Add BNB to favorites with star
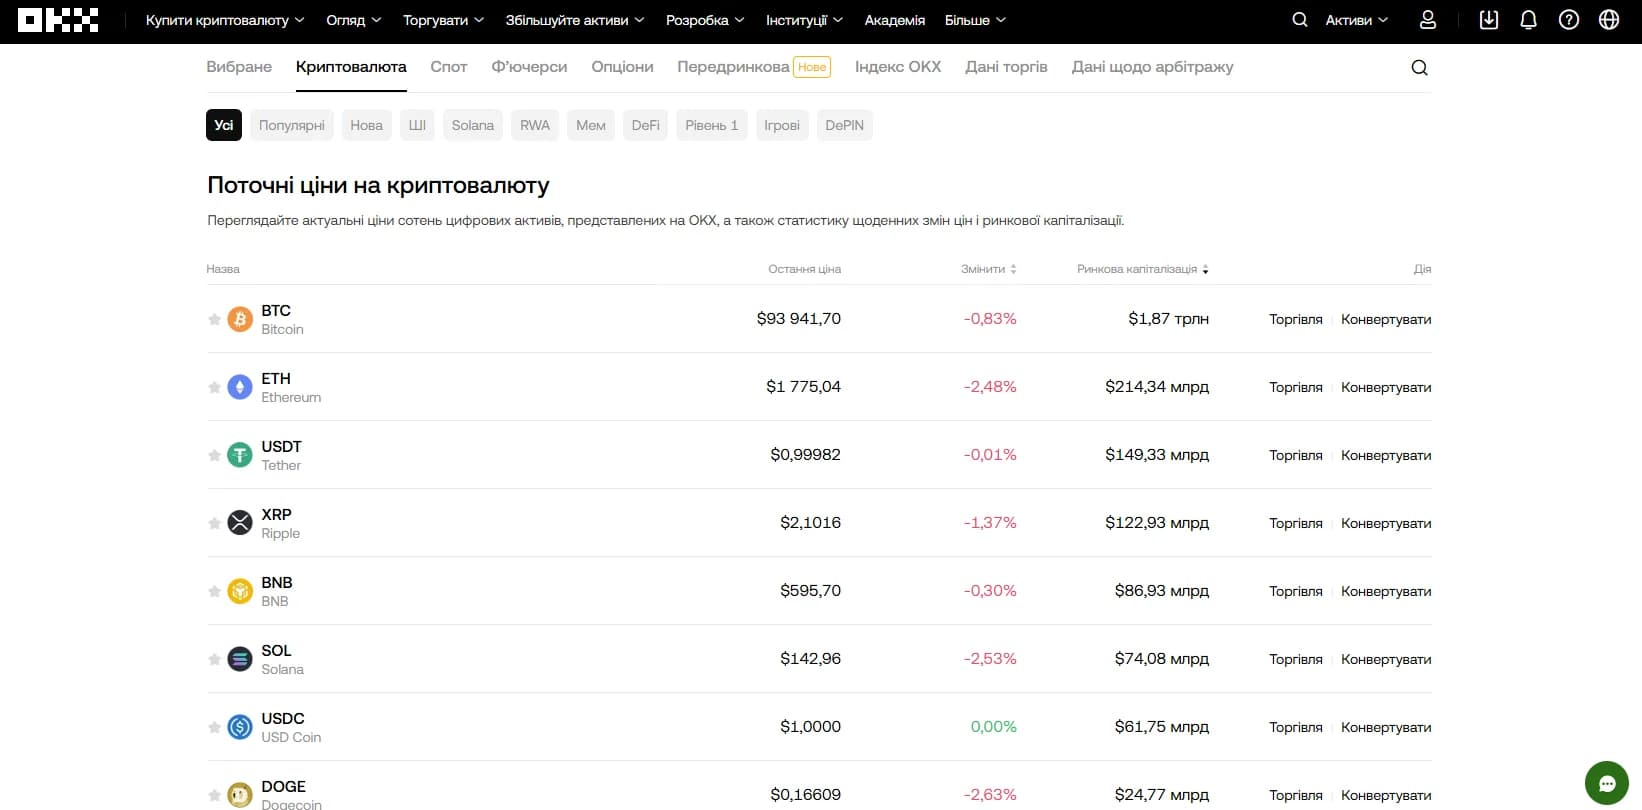This screenshot has width=1642, height=810. pyautogui.click(x=214, y=591)
